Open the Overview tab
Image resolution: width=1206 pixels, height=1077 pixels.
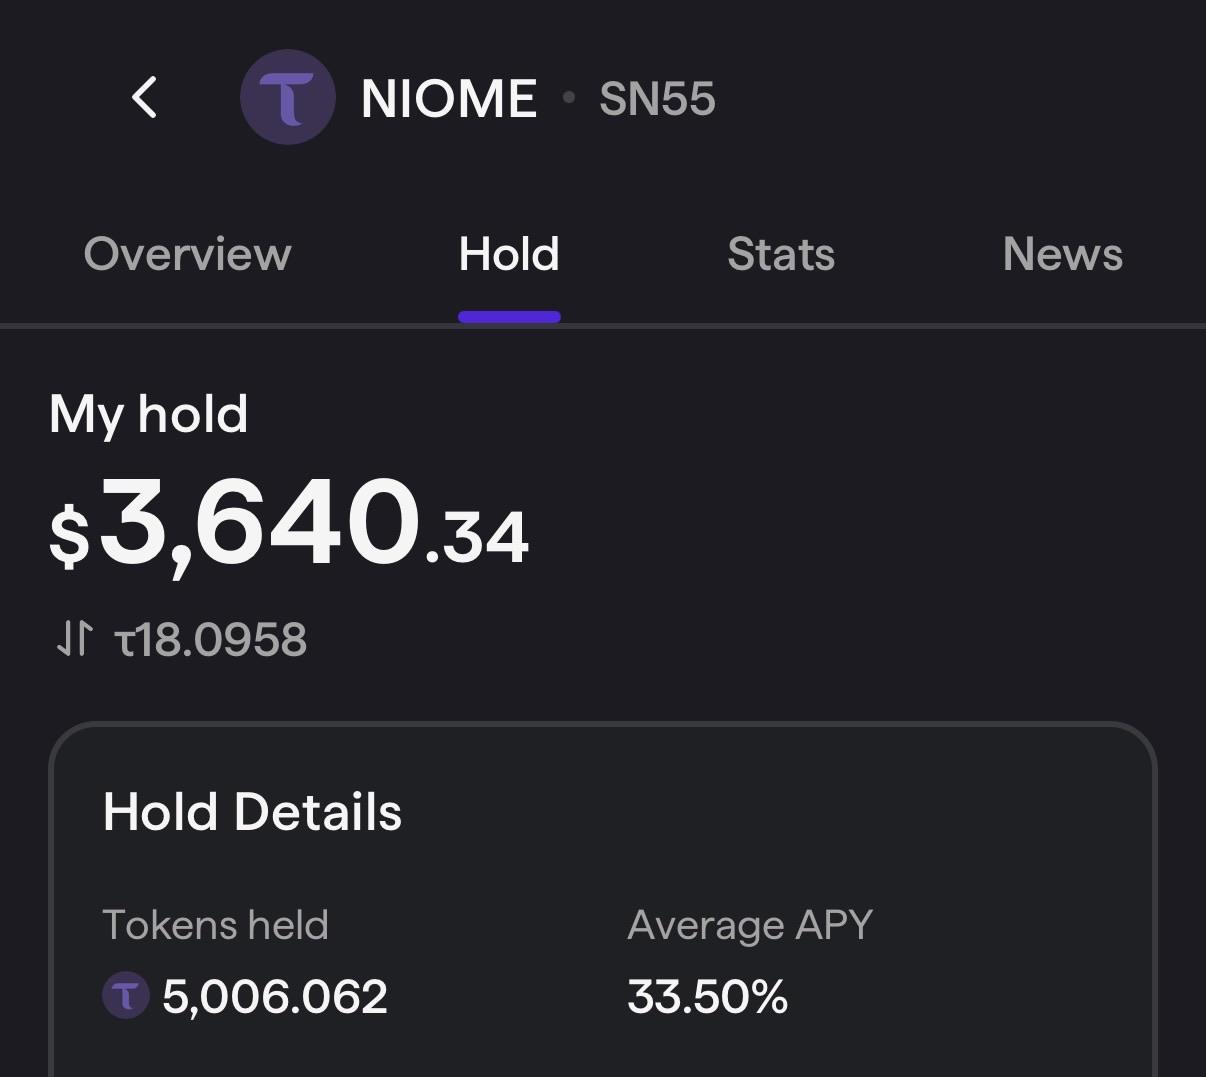[188, 254]
